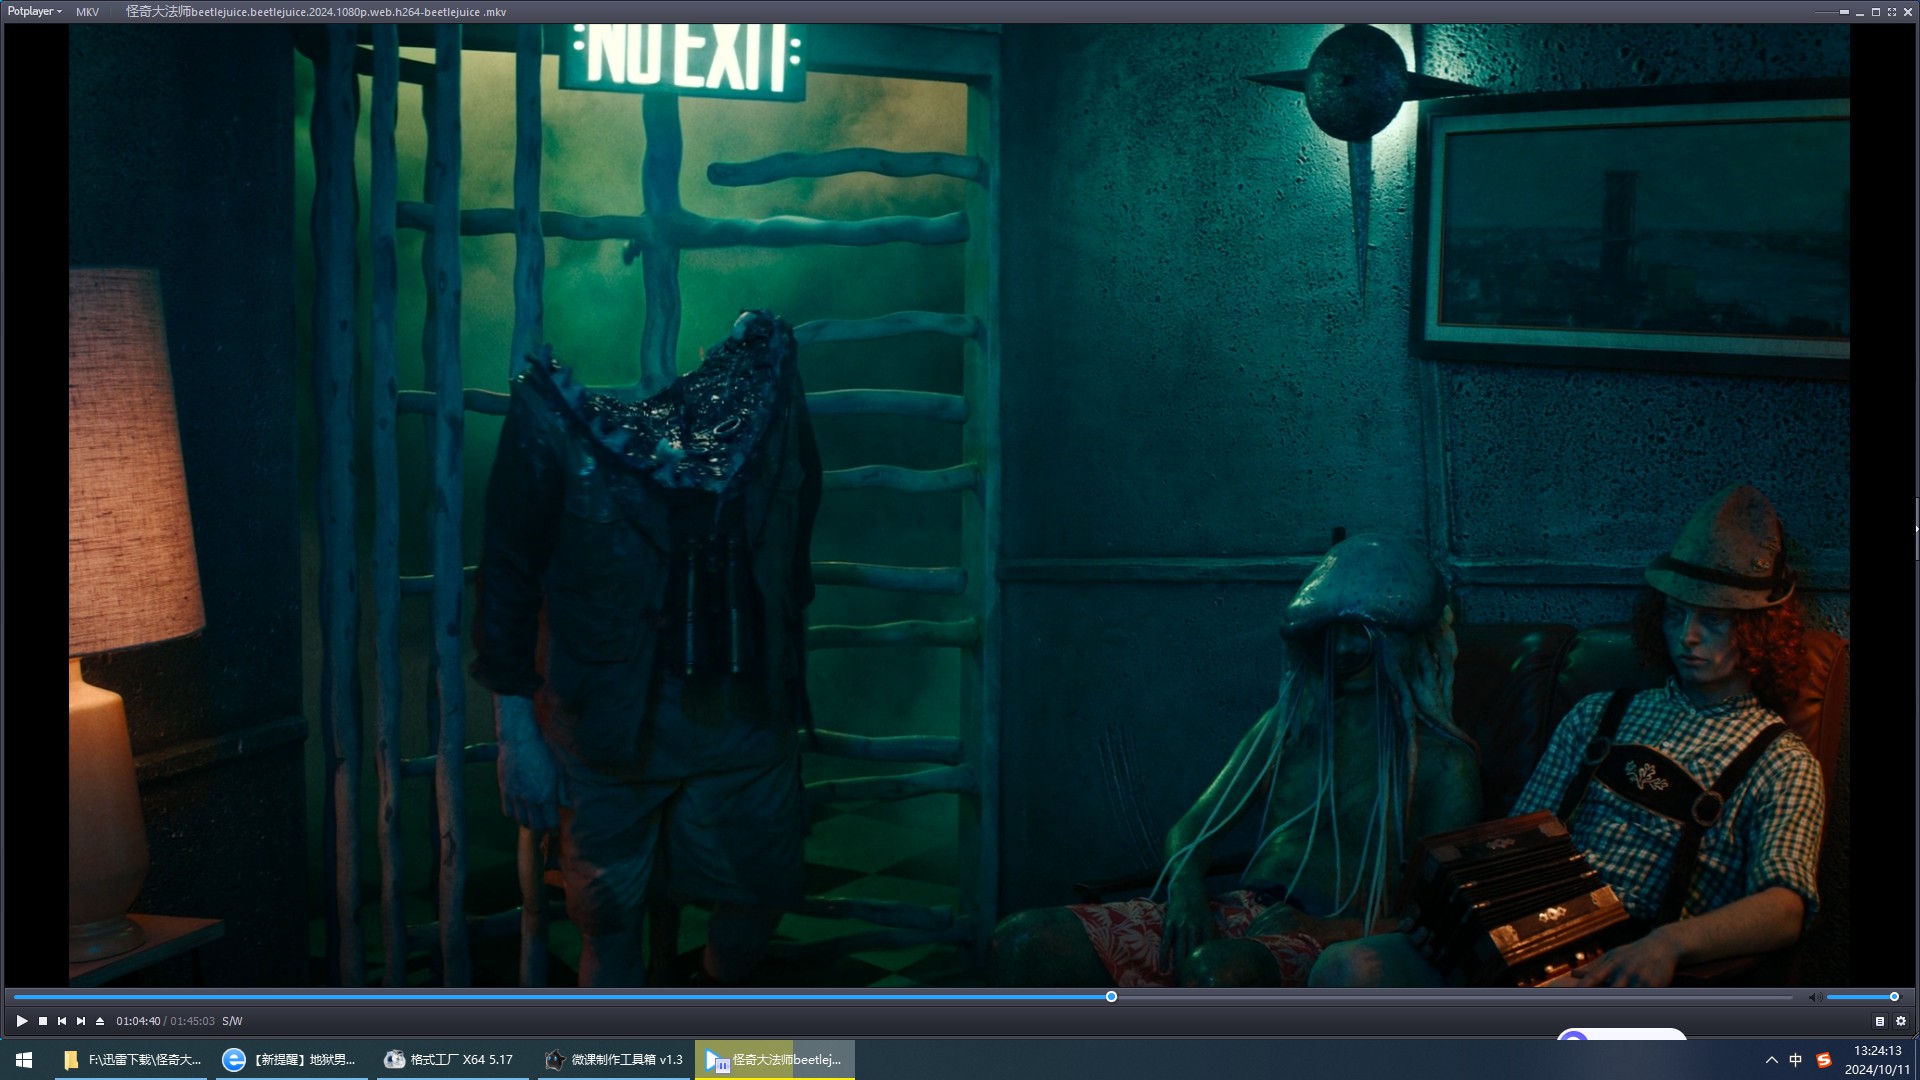Toggle fullscreen mode in the title bar

pyautogui.click(x=1892, y=12)
